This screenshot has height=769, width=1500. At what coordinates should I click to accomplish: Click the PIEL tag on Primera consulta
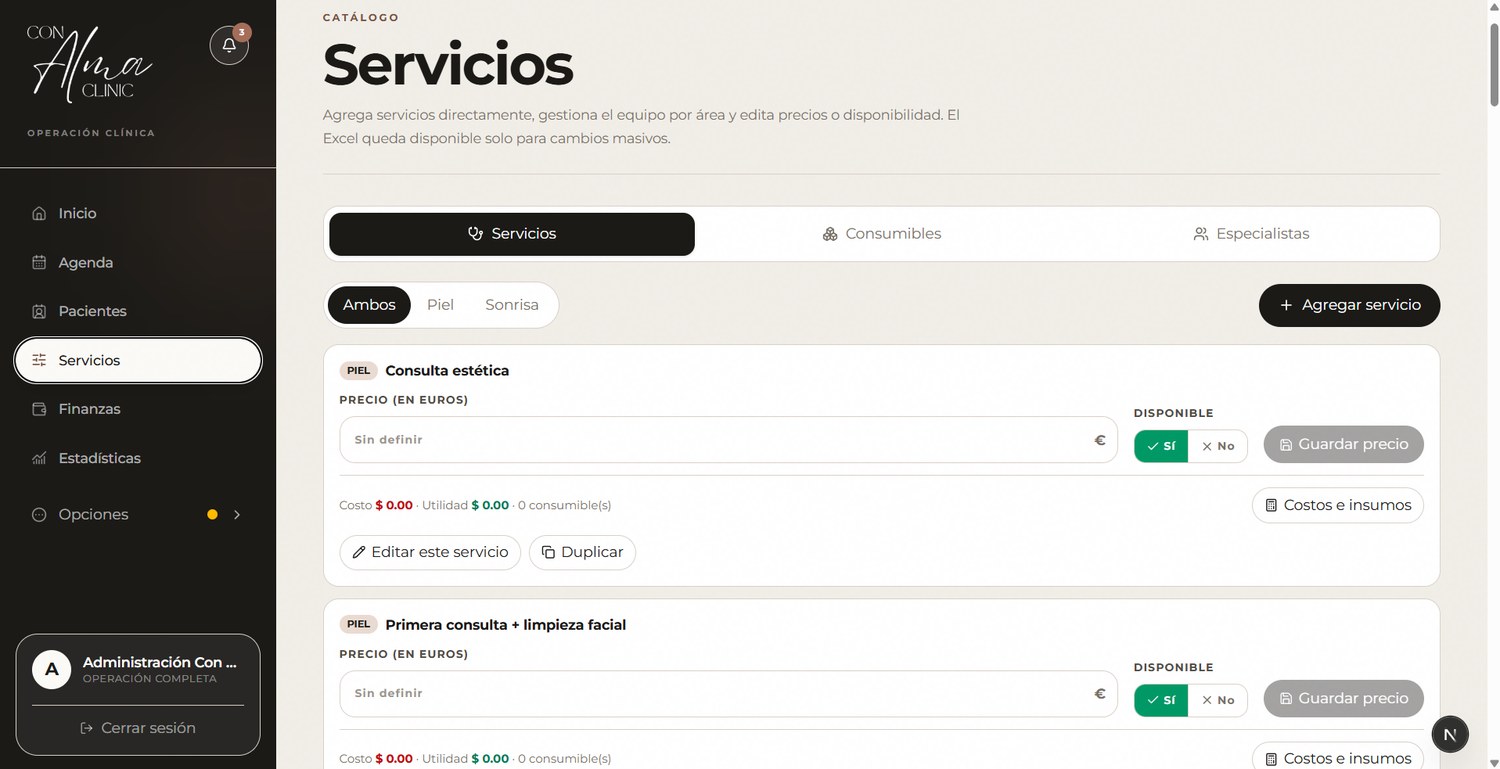click(x=358, y=624)
